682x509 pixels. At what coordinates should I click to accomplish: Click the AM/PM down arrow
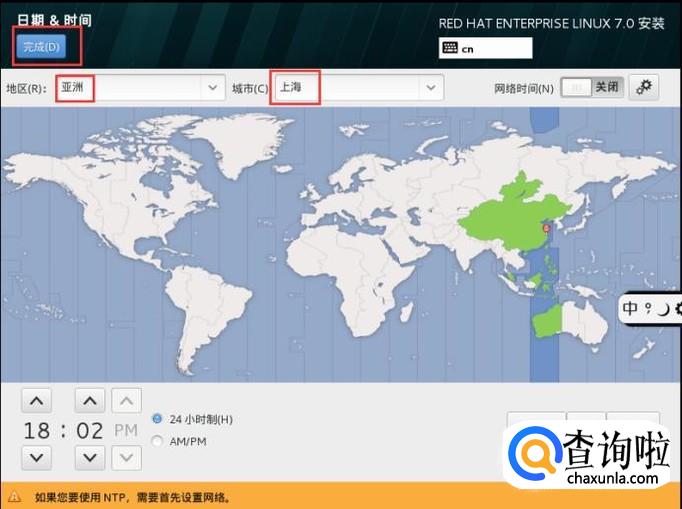click(126, 458)
